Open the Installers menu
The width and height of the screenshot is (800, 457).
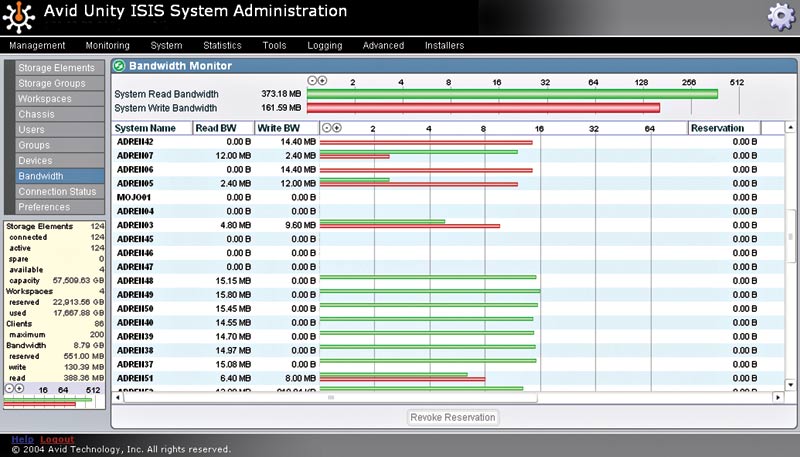tap(444, 45)
